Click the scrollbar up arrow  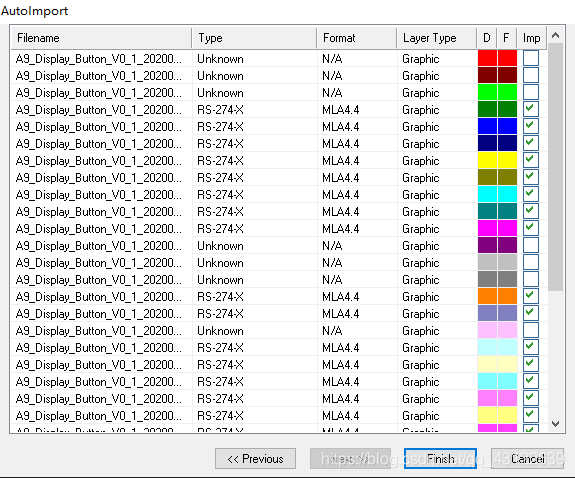pos(556,35)
